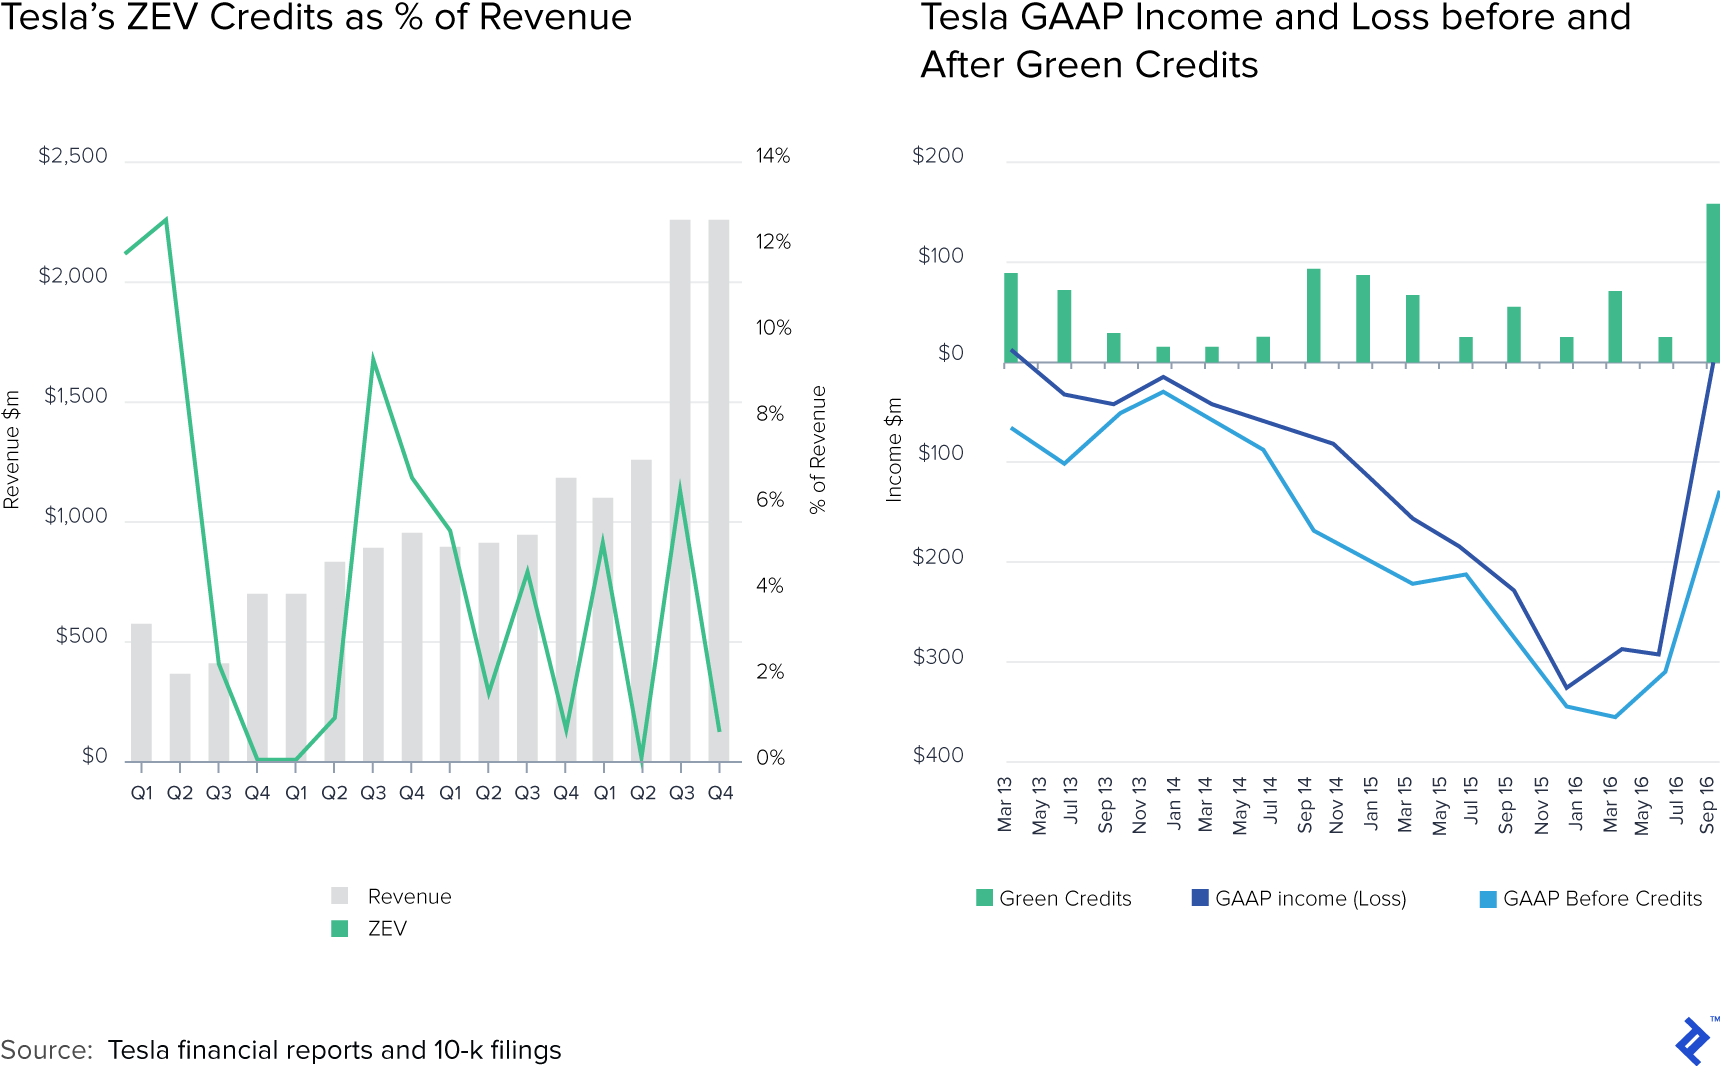The height and width of the screenshot is (1066, 1720).
Task: Select the "Green Credits" legend label
Action: 1066,898
